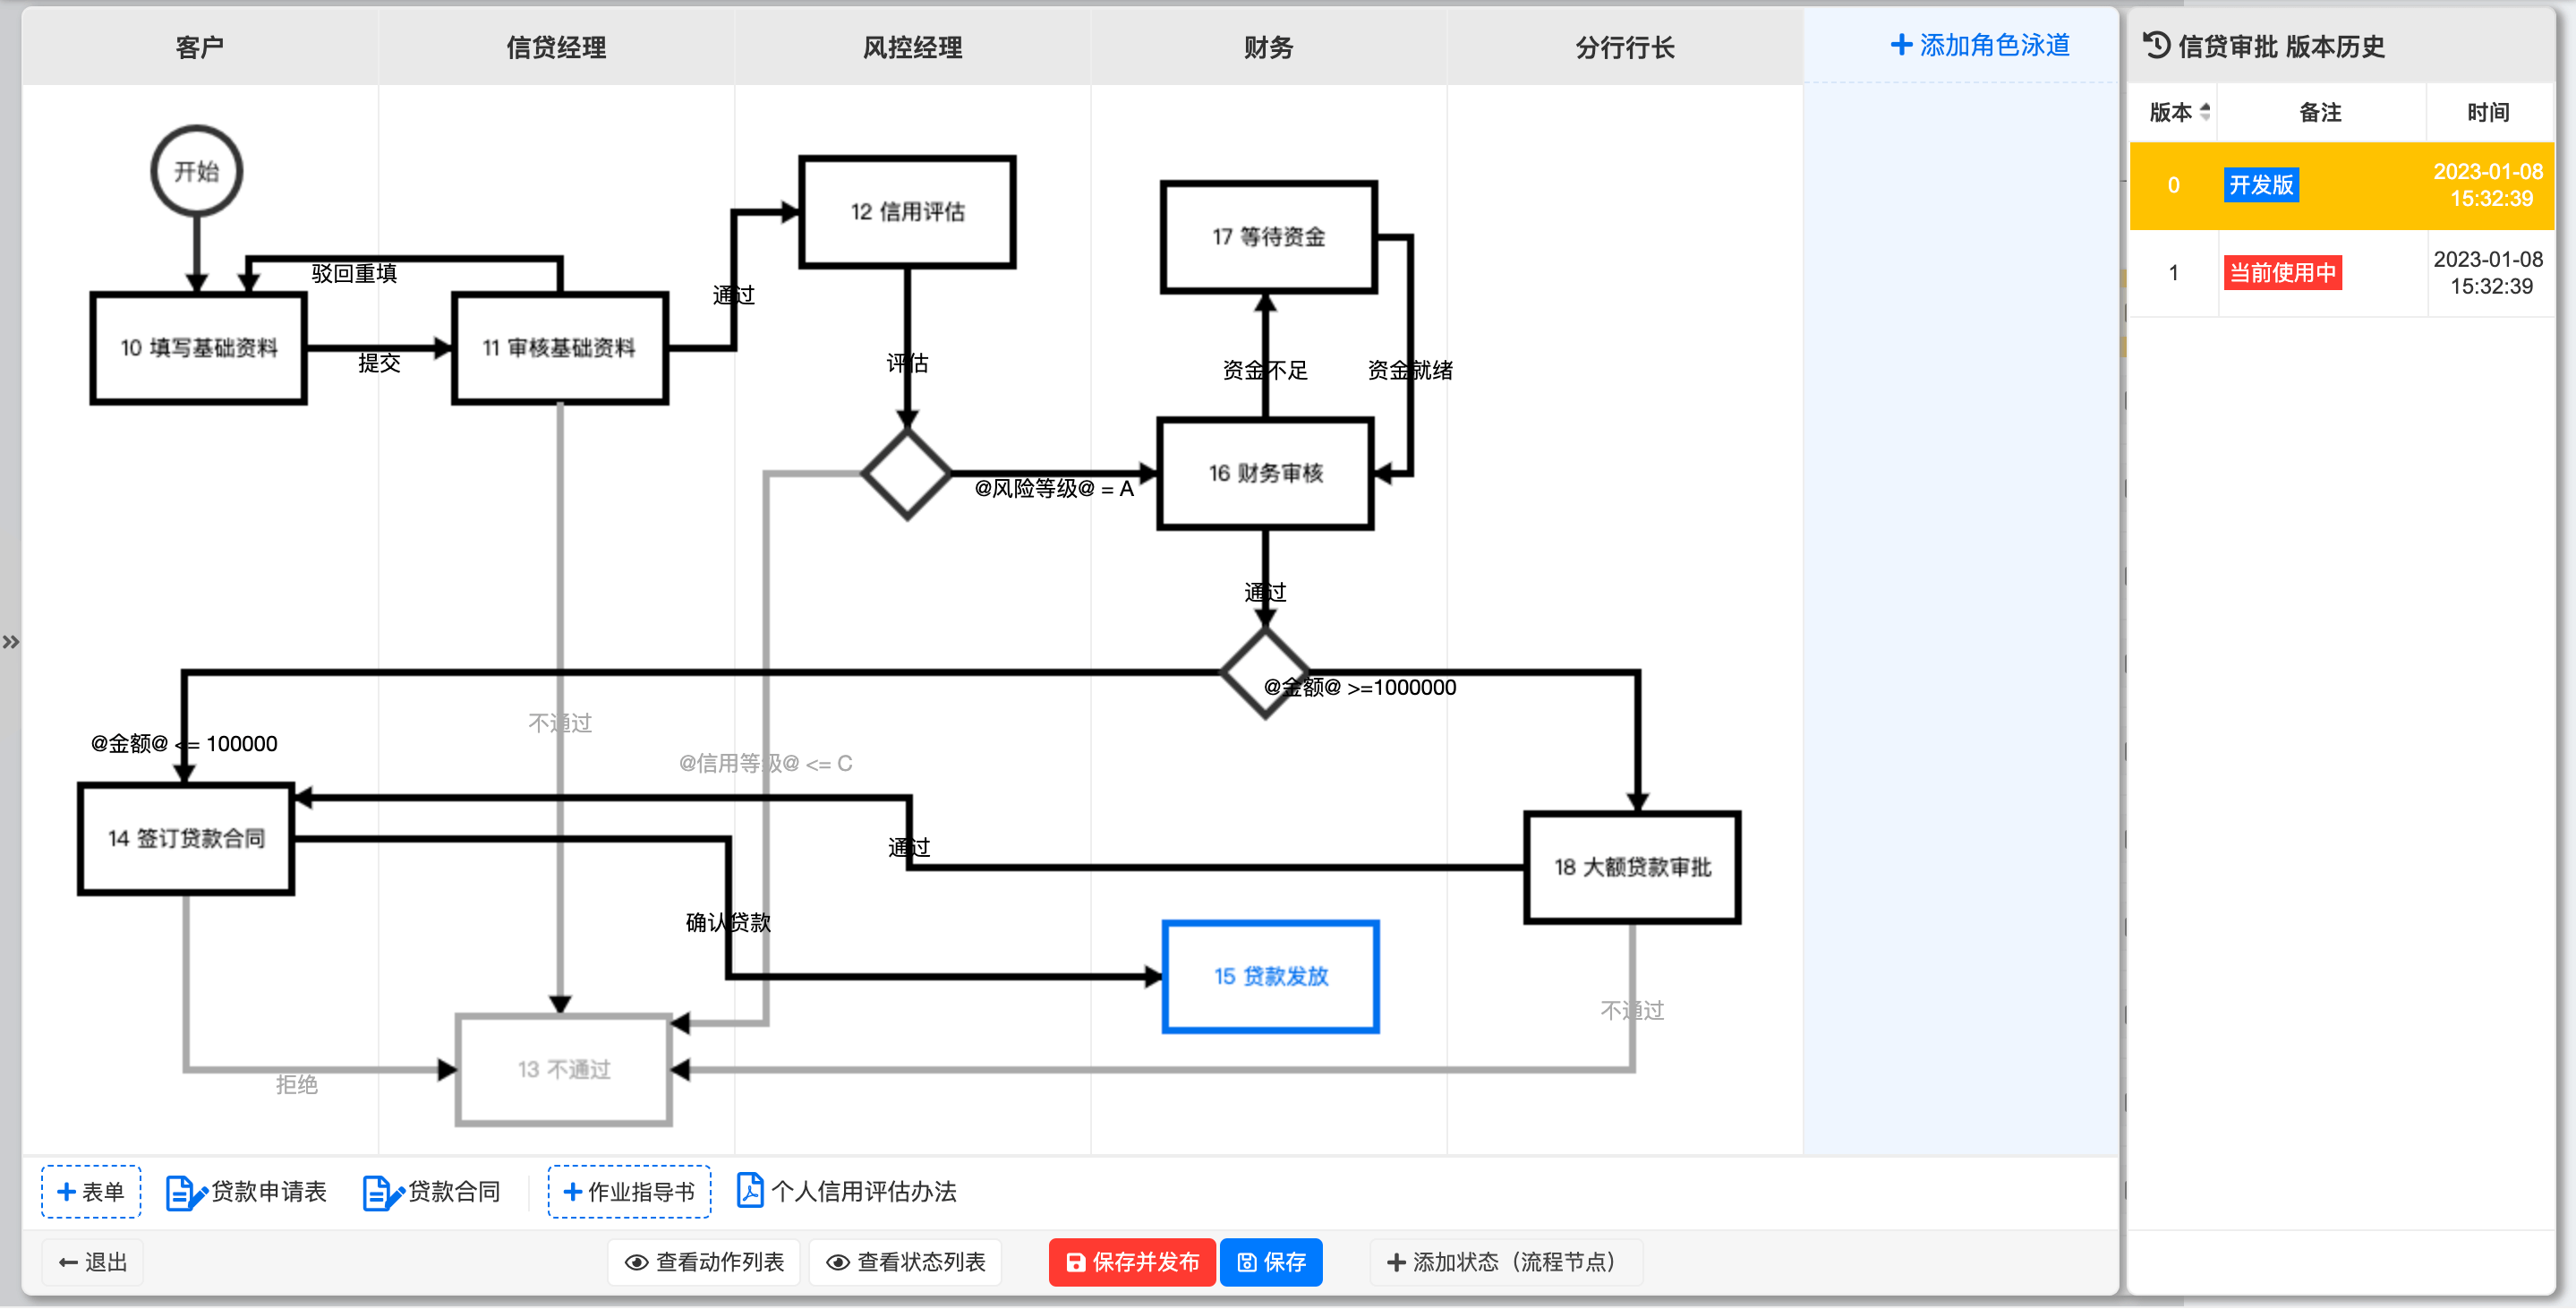Select node 11 审核基础资料

point(560,348)
